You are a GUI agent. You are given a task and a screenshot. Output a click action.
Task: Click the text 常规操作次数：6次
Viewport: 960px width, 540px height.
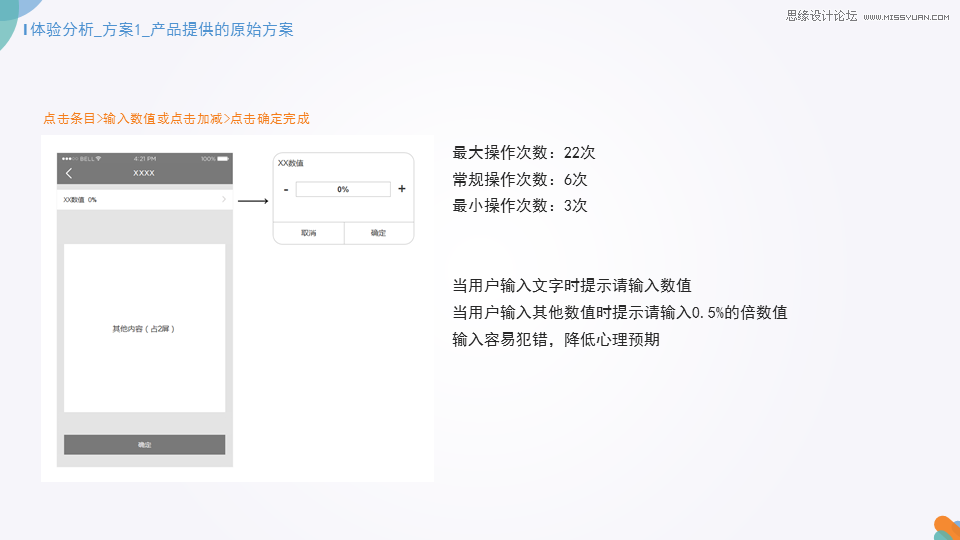[x=520, y=179]
